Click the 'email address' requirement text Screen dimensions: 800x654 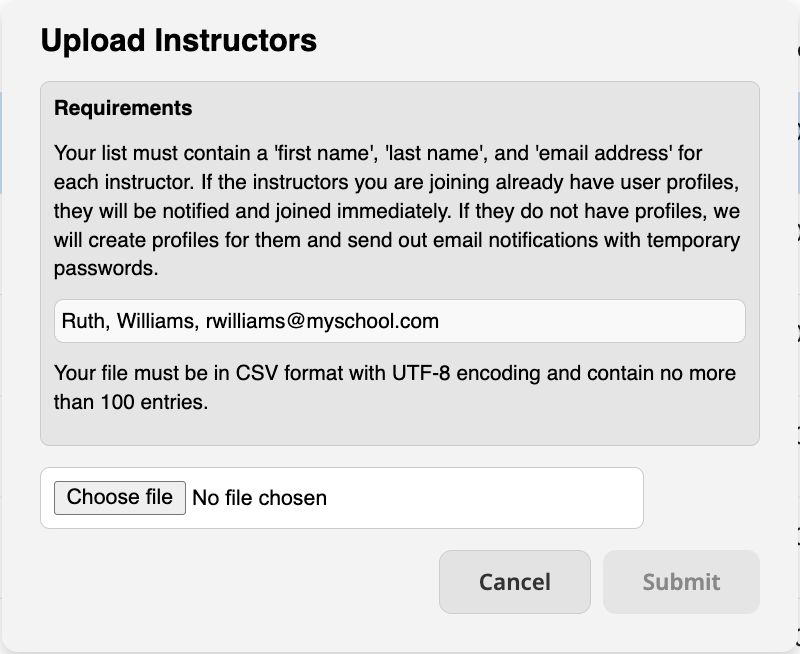(x=604, y=153)
